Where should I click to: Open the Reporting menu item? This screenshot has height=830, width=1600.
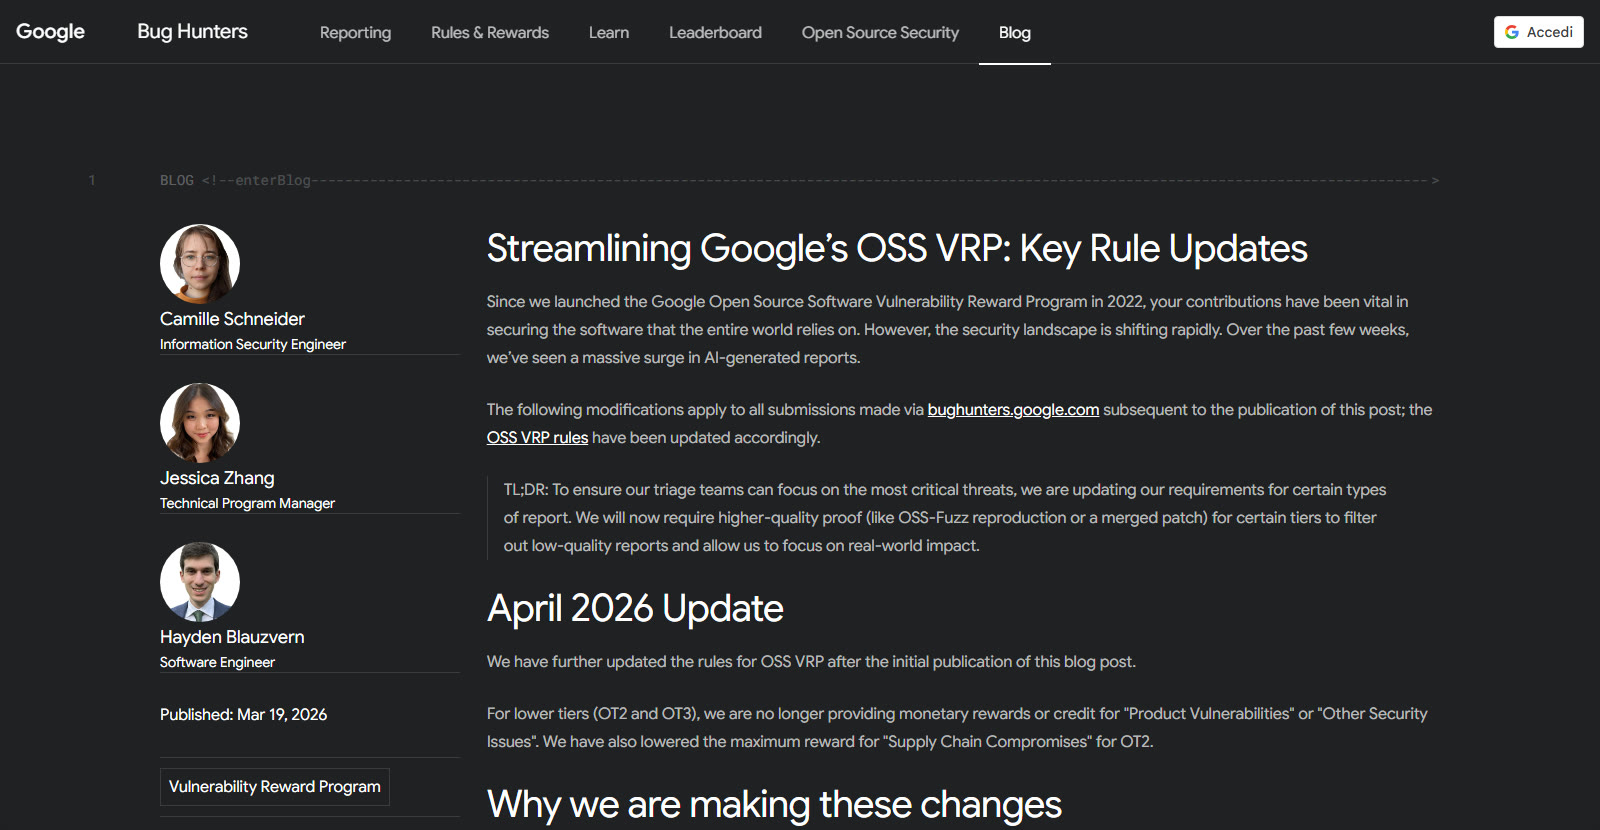(x=355, y=33)
